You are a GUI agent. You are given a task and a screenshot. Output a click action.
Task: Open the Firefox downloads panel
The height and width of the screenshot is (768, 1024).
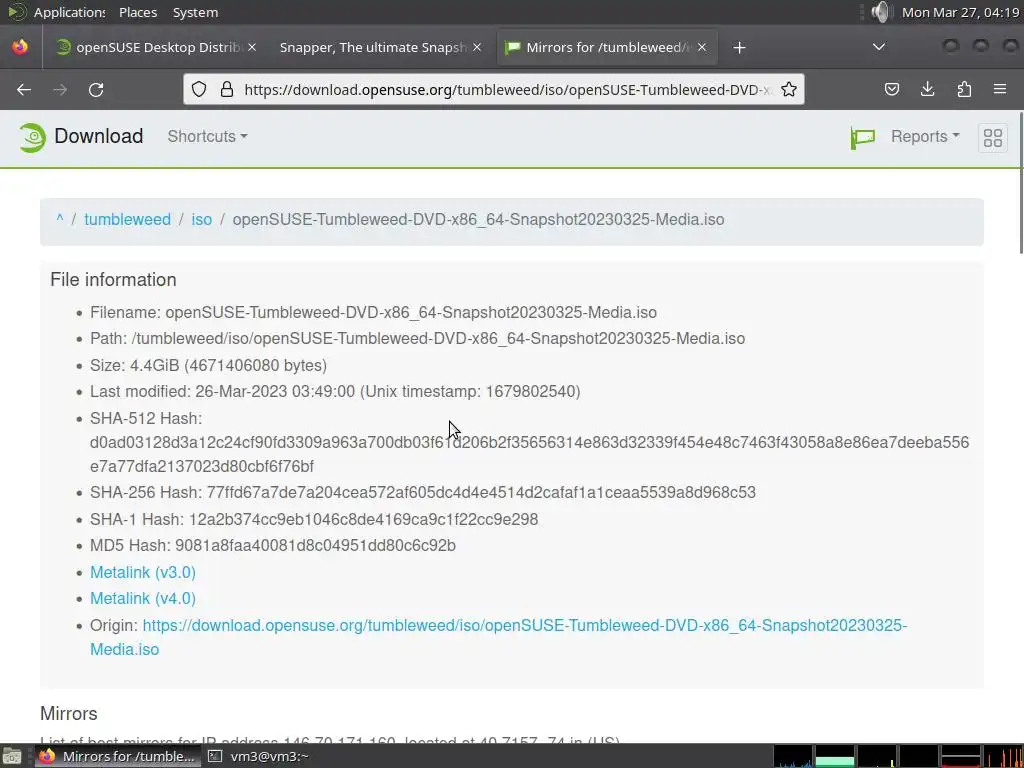tap(927, 89)
